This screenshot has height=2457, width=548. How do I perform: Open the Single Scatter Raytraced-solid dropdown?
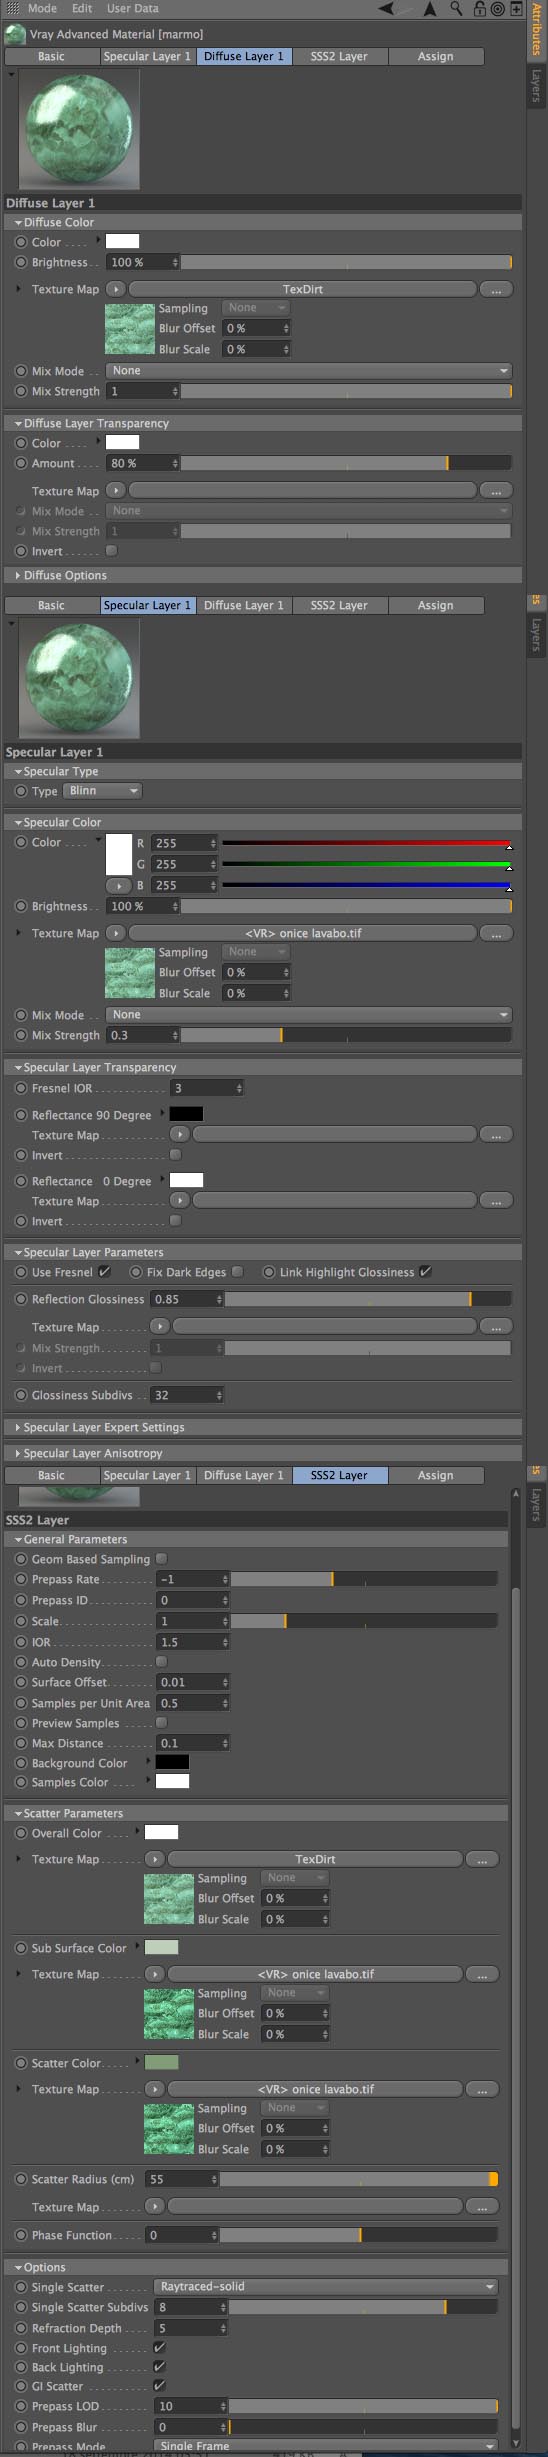pos(326,2286)
